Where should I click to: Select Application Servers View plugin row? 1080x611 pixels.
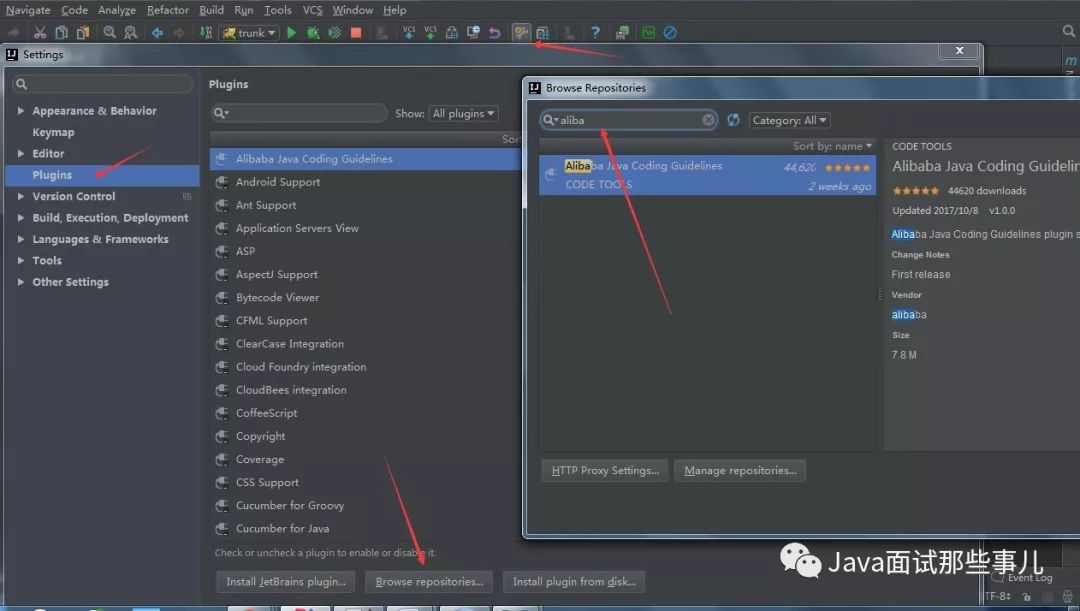[366, 228]
